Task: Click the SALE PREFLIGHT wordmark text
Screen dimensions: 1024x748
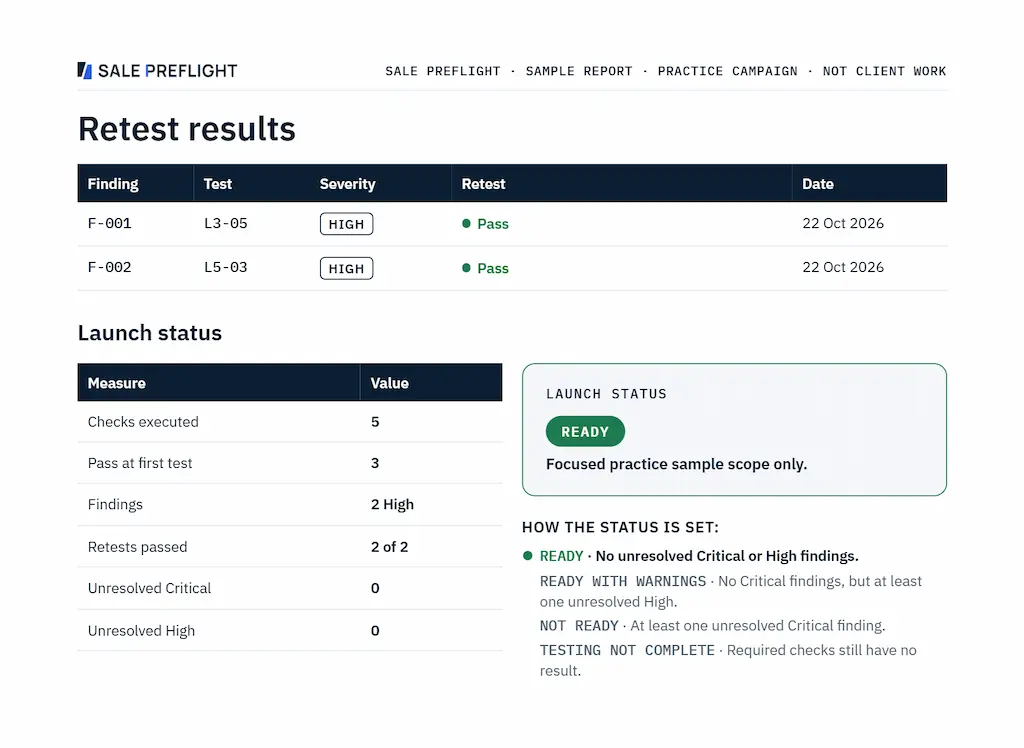Action: pyautogui.click(x=168, y=71)
